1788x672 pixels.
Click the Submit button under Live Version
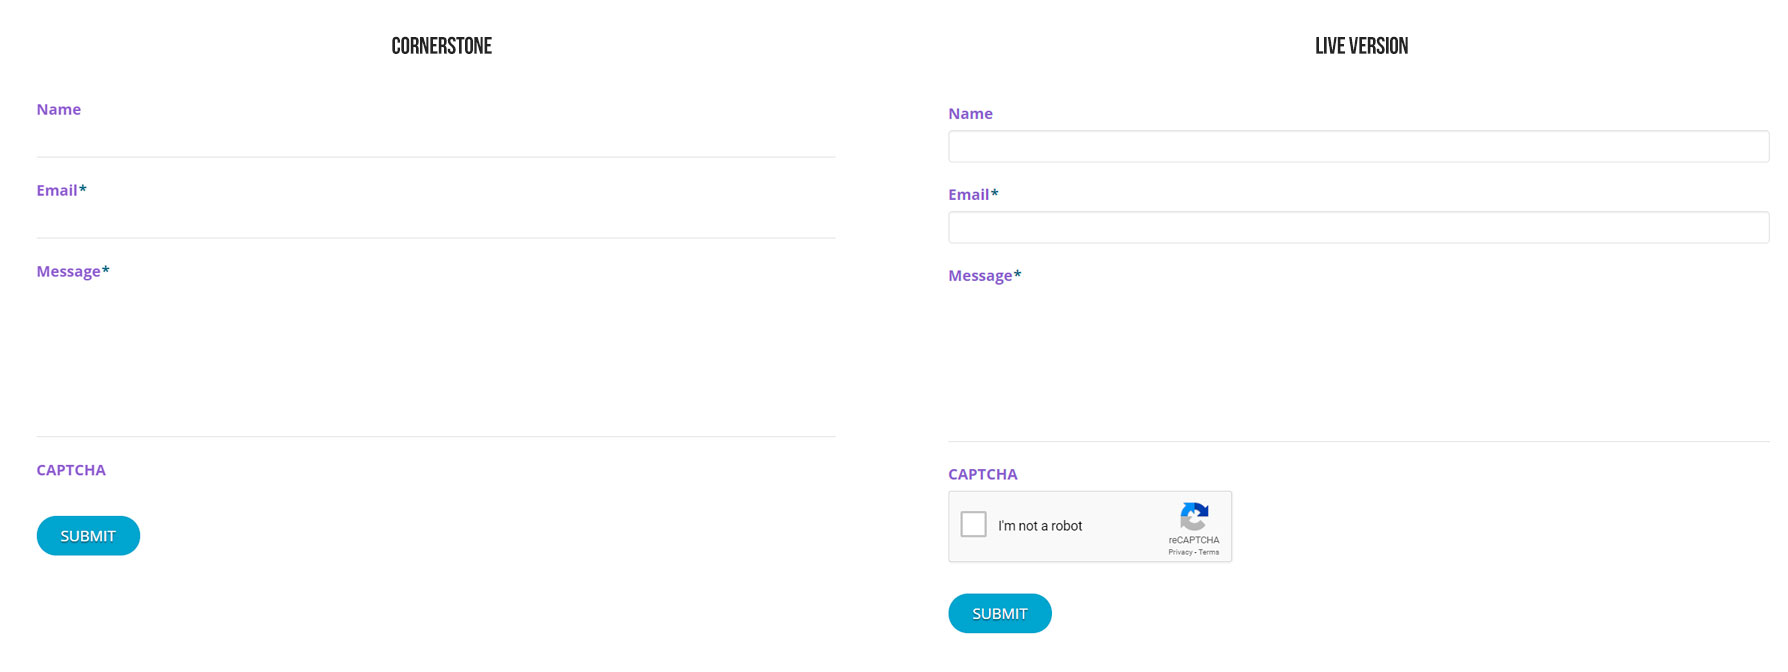coord(1000,613)
